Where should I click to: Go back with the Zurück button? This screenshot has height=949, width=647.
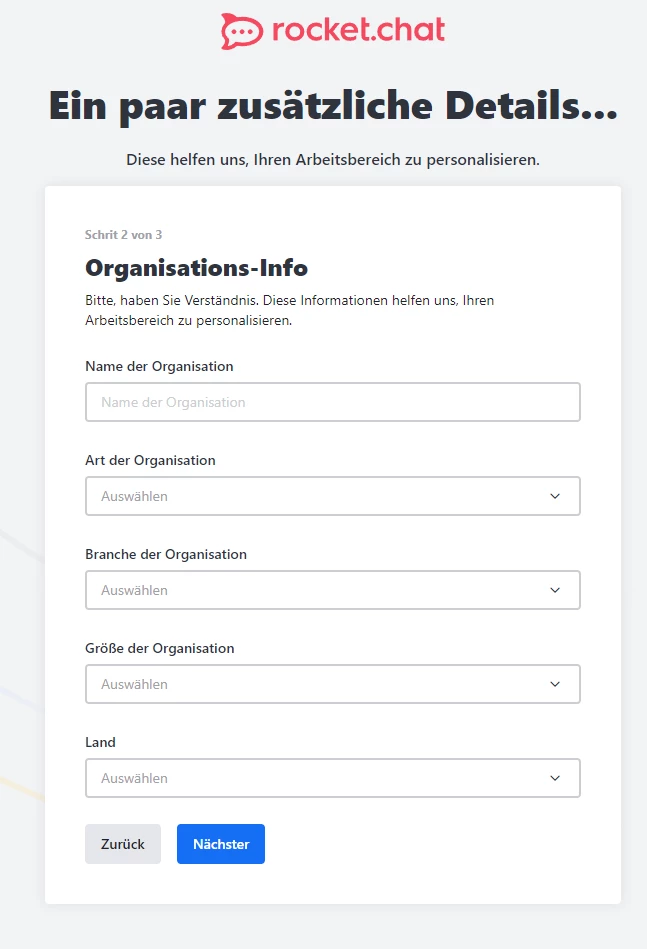coord(123,844)
